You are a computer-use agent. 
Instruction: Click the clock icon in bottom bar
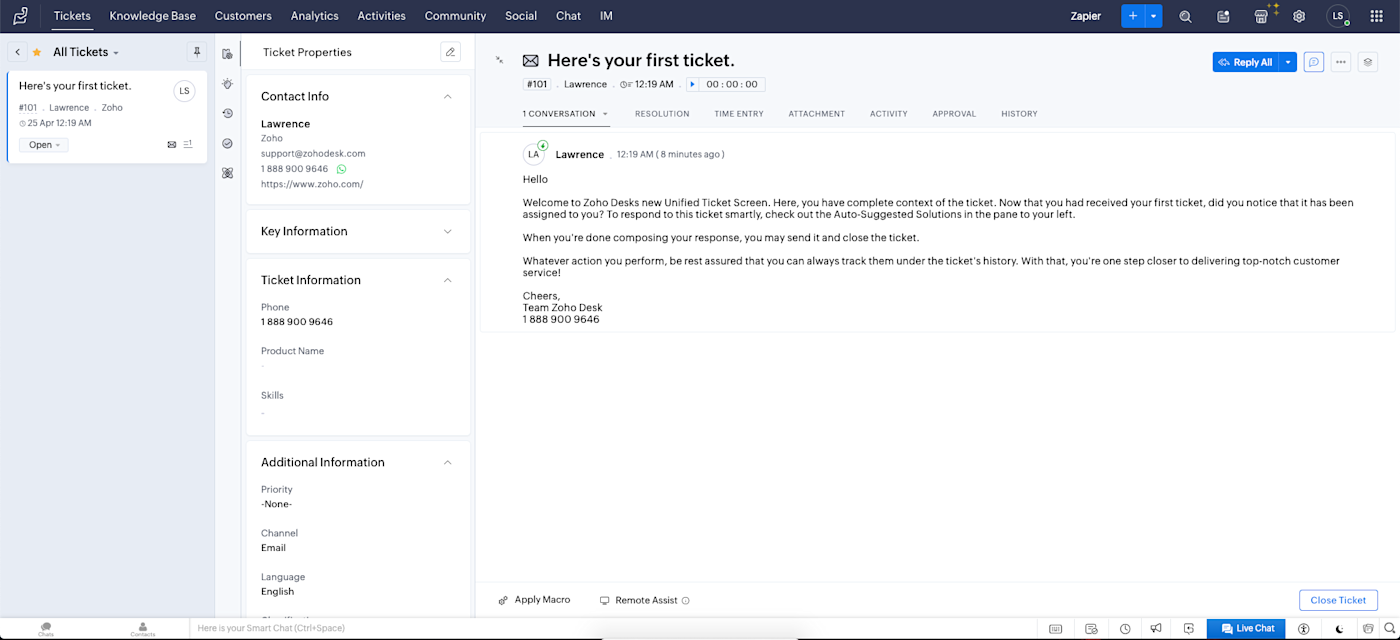tap(1125, 629)
